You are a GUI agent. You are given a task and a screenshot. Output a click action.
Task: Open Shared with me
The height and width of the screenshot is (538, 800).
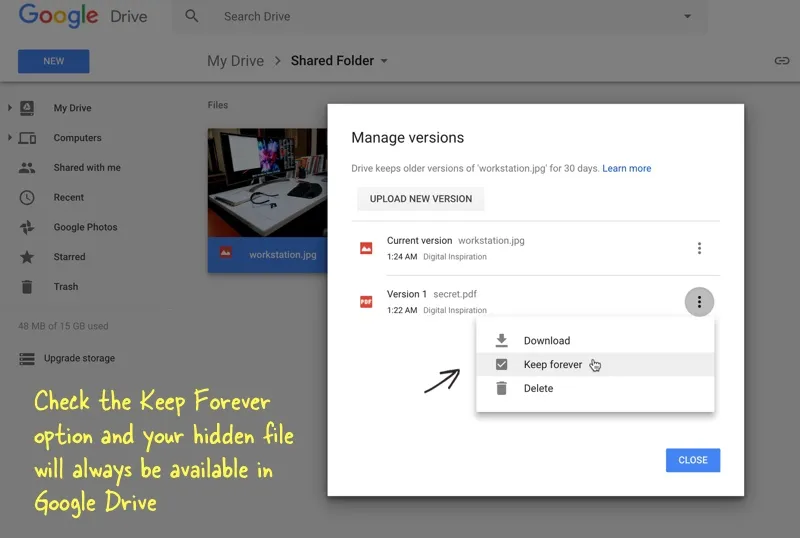tap(87, 167)
